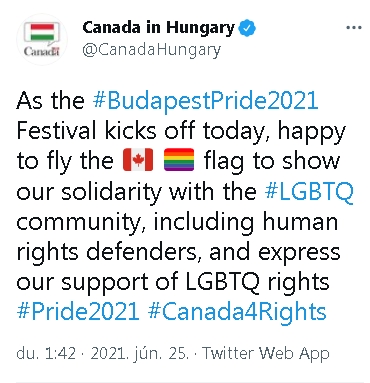The image size is (370, 383).
Task: Open the #BudapestPride2021 hashtag
Action: (x=205, y=100)
